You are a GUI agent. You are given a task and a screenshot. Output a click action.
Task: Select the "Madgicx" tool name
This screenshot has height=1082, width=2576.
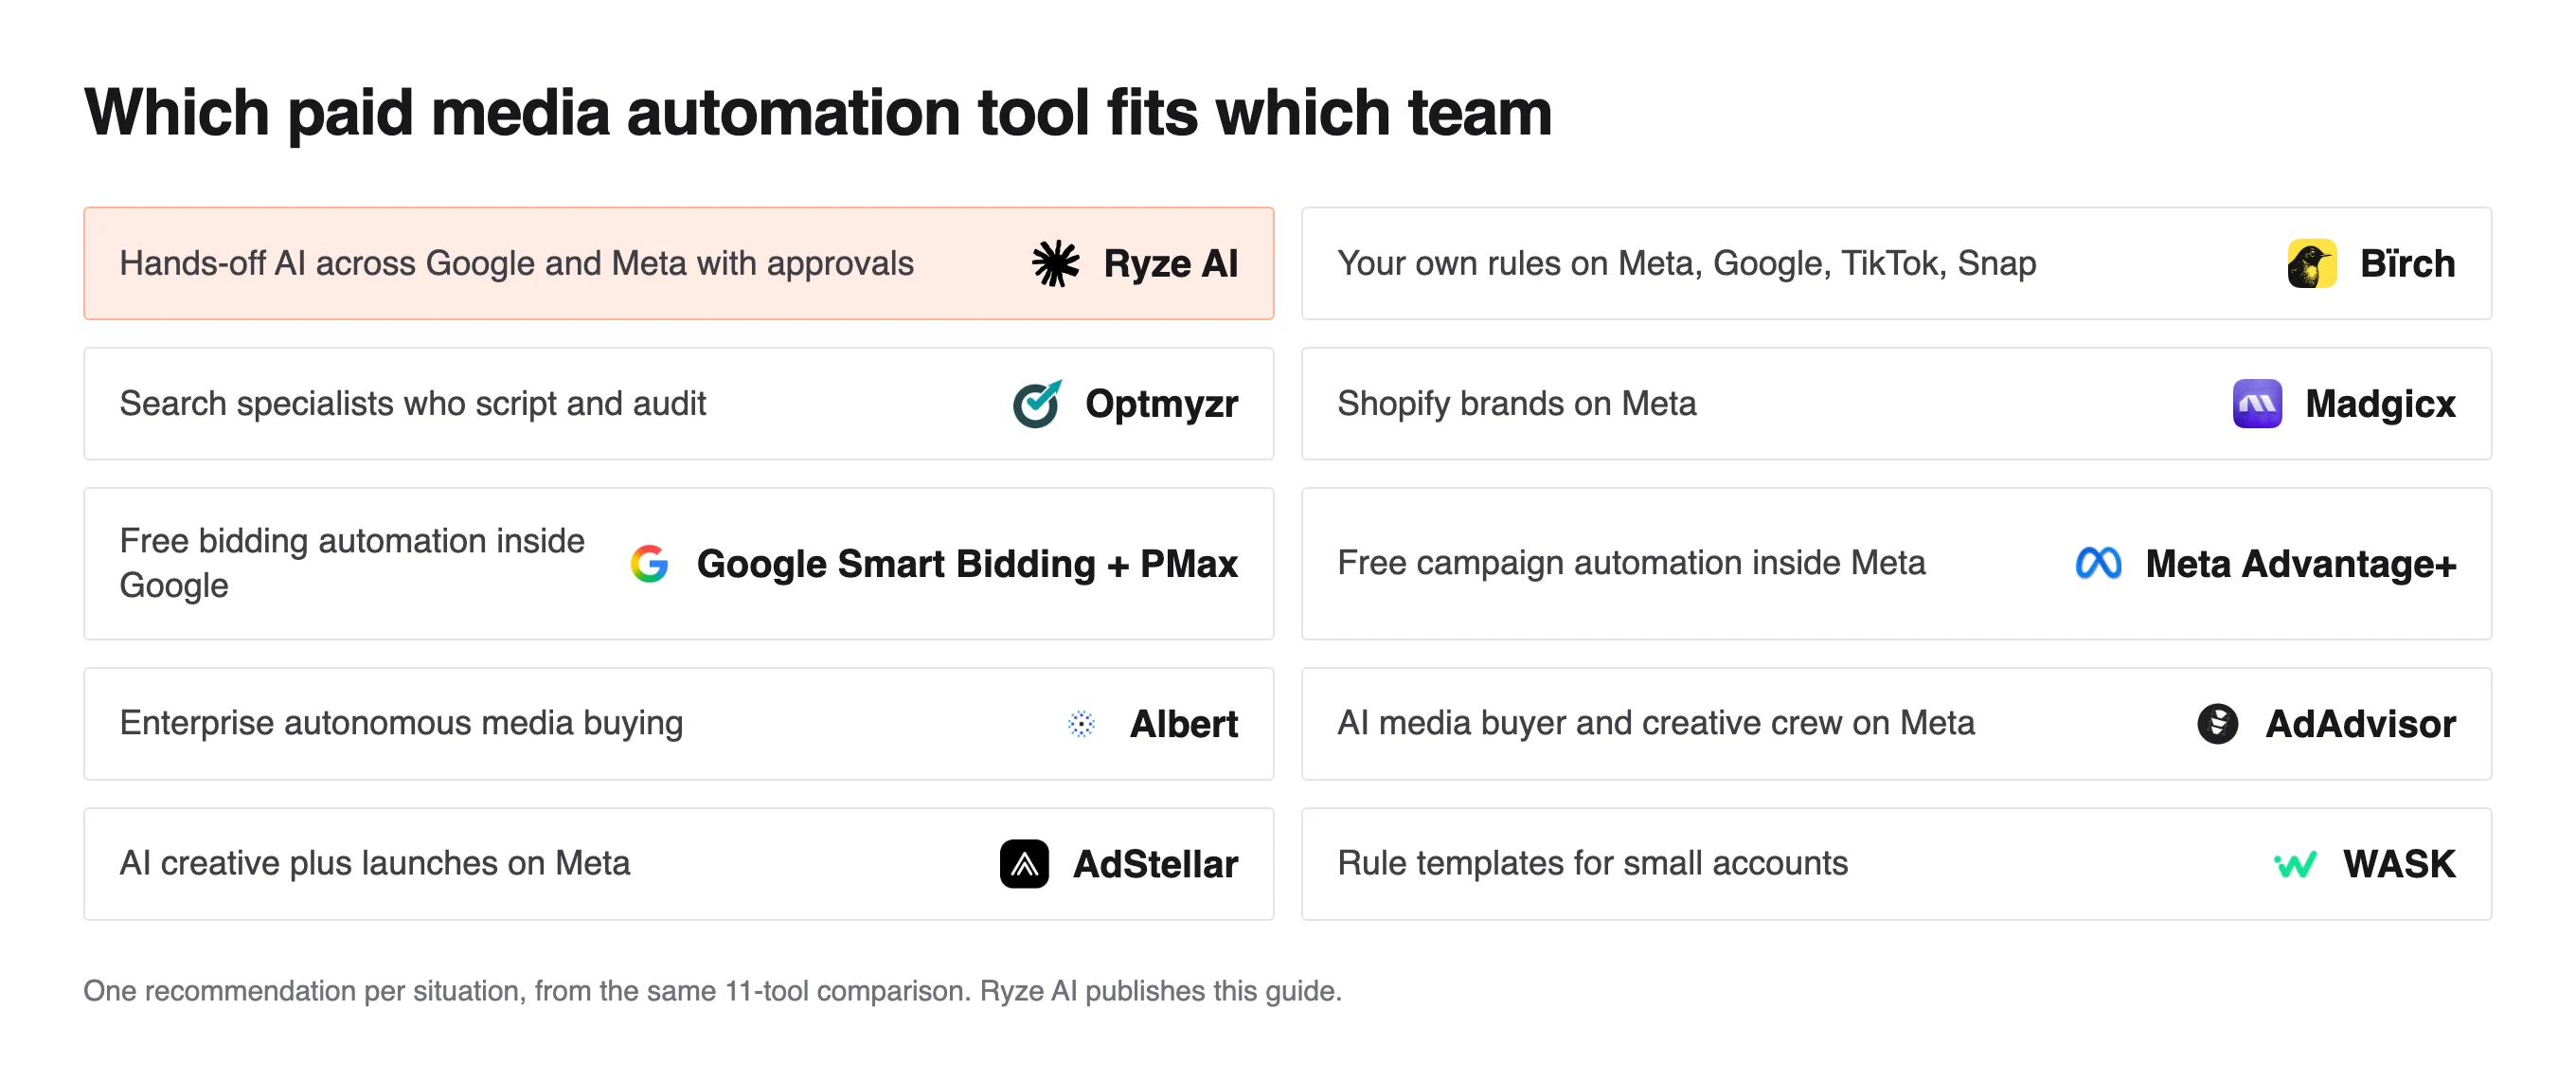(x=2380, y=404)
